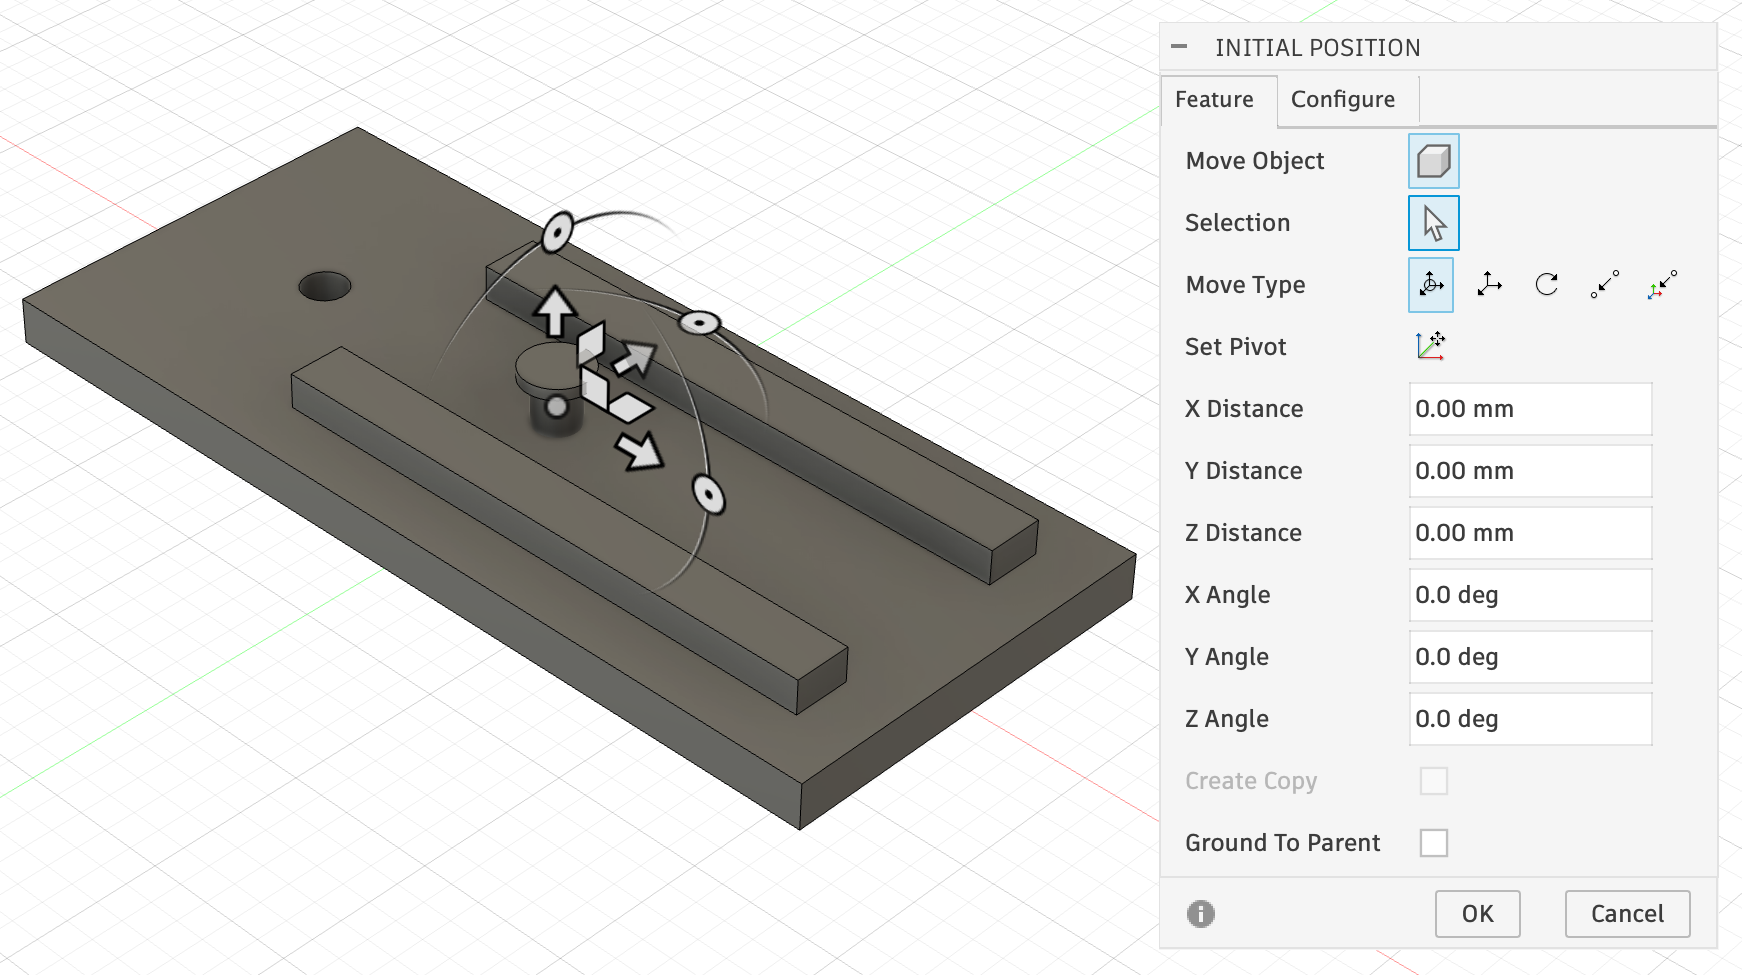Click the Z Angle input field
This screenshot has width=1742, height=975.
[x=1530, y=719]
